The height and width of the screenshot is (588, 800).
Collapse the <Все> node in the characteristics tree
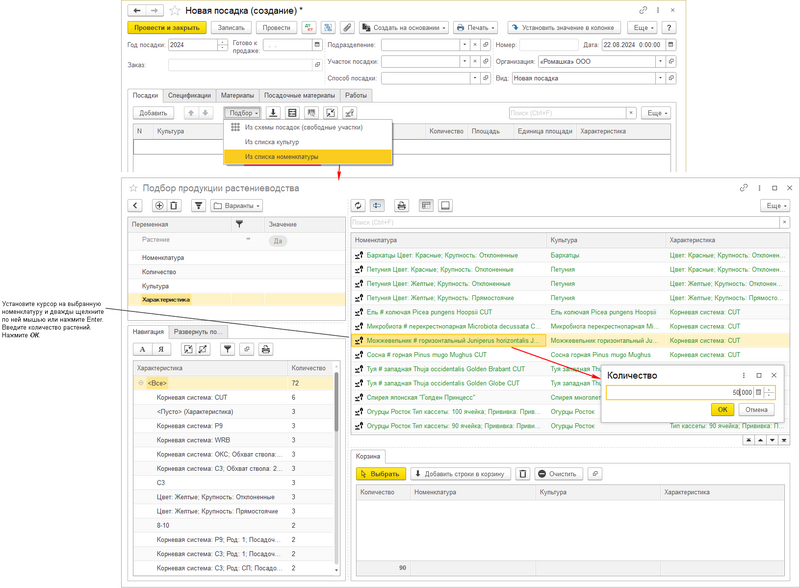pyautogui.click(x=141, y=383)
